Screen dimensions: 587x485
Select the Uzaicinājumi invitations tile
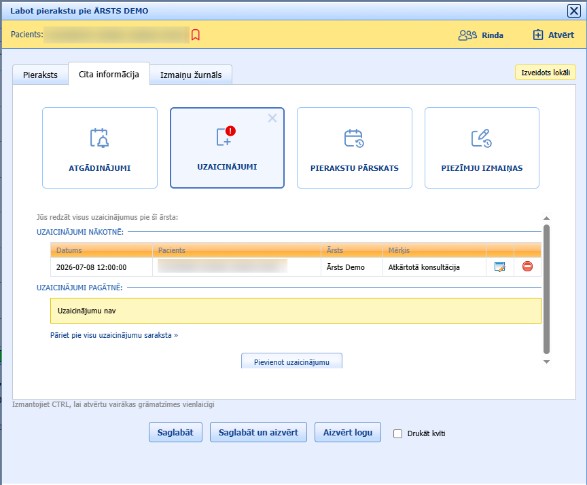tap(227, 148)
